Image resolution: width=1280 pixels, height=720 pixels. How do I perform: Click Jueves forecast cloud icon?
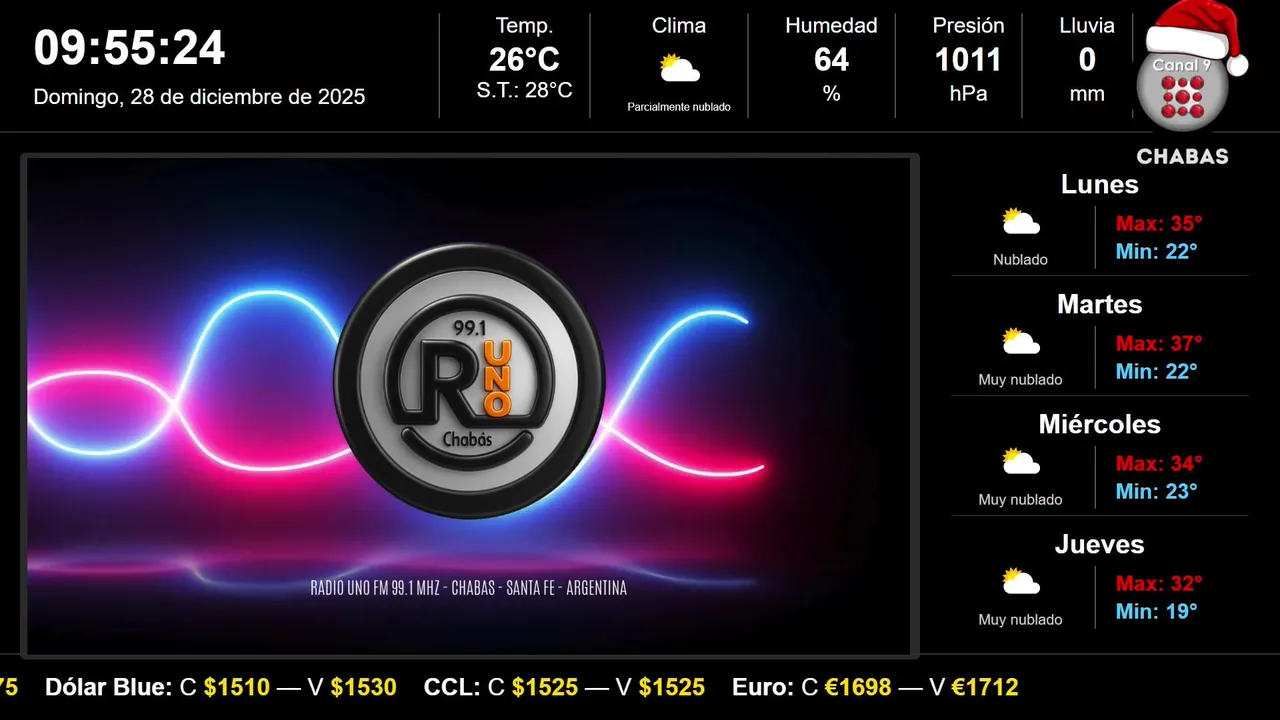[x=1021, y=582]
